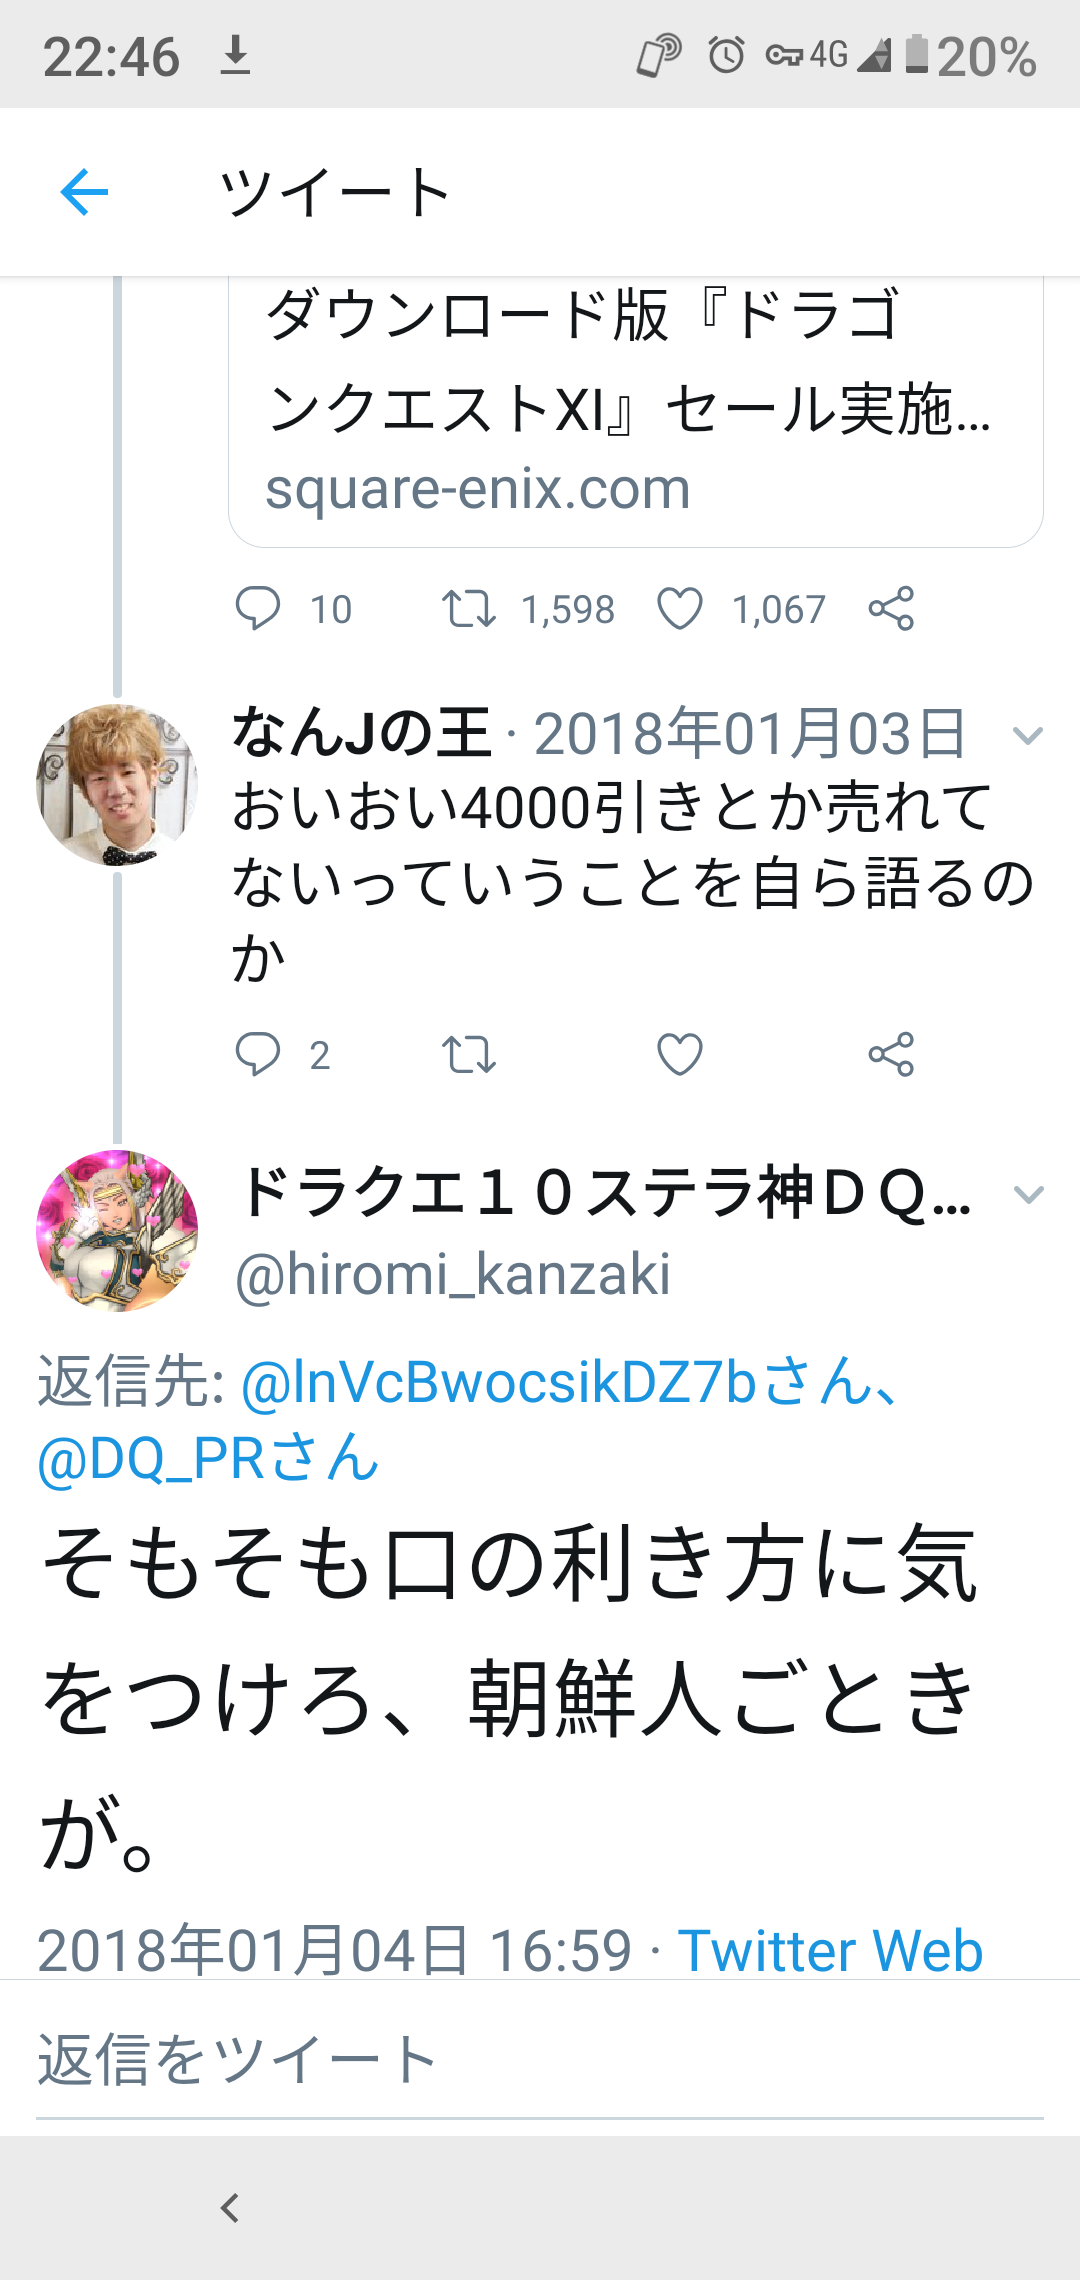The height and width of the screenshot is (2280, 1080).
Task: Open replies on the 10-comment tweet
Action: [258, 608]
